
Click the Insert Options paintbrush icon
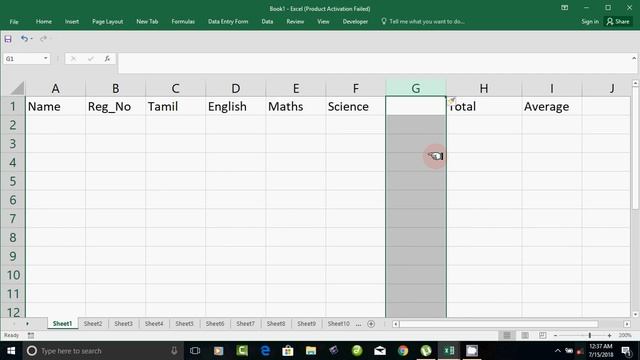pyautogui.click(x=452, y=101)
